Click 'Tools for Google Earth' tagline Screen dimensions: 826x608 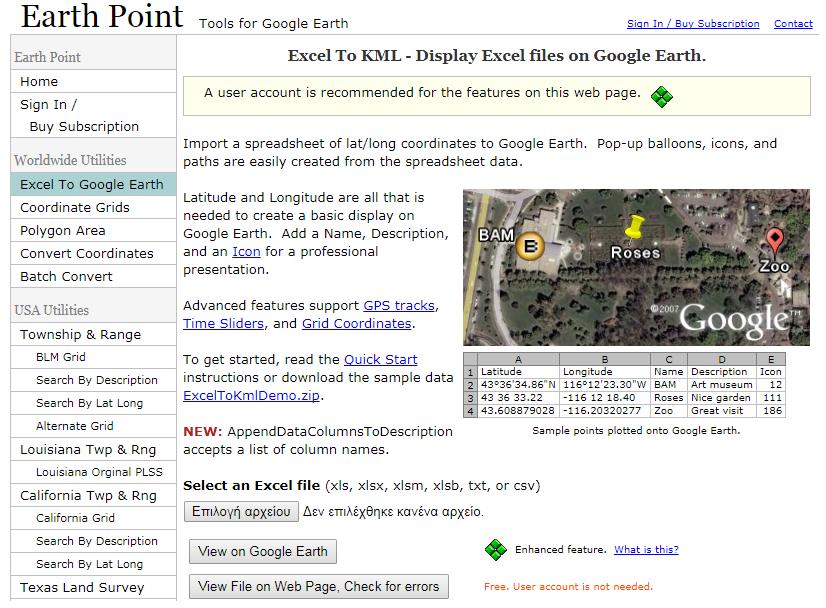[x=273, y=24]
